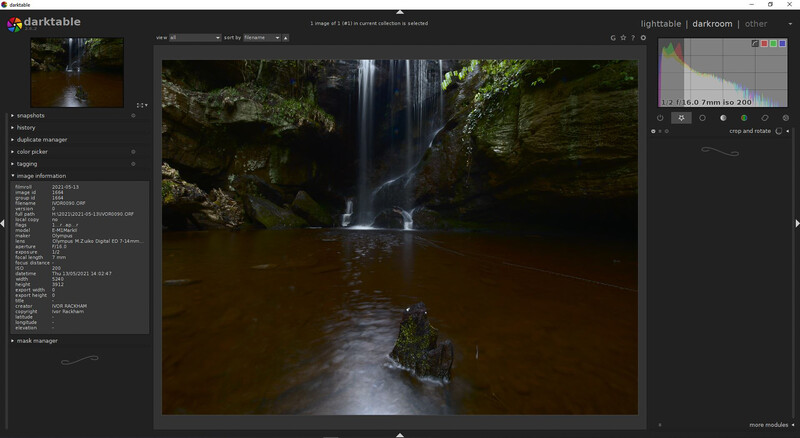This screenshot has height=438, width=800.
Task: Open the effects modules group
Action: (786, 118)
